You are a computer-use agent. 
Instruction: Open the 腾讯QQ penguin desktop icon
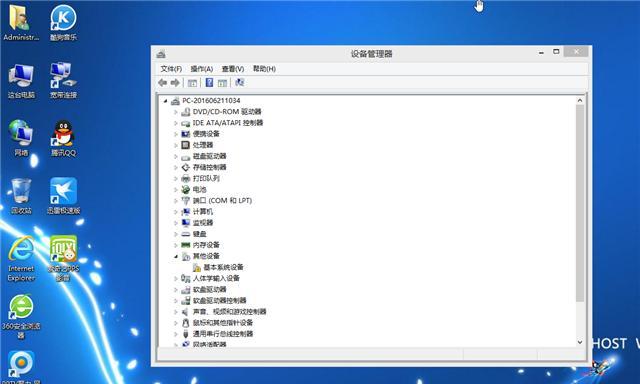point(63,138)
